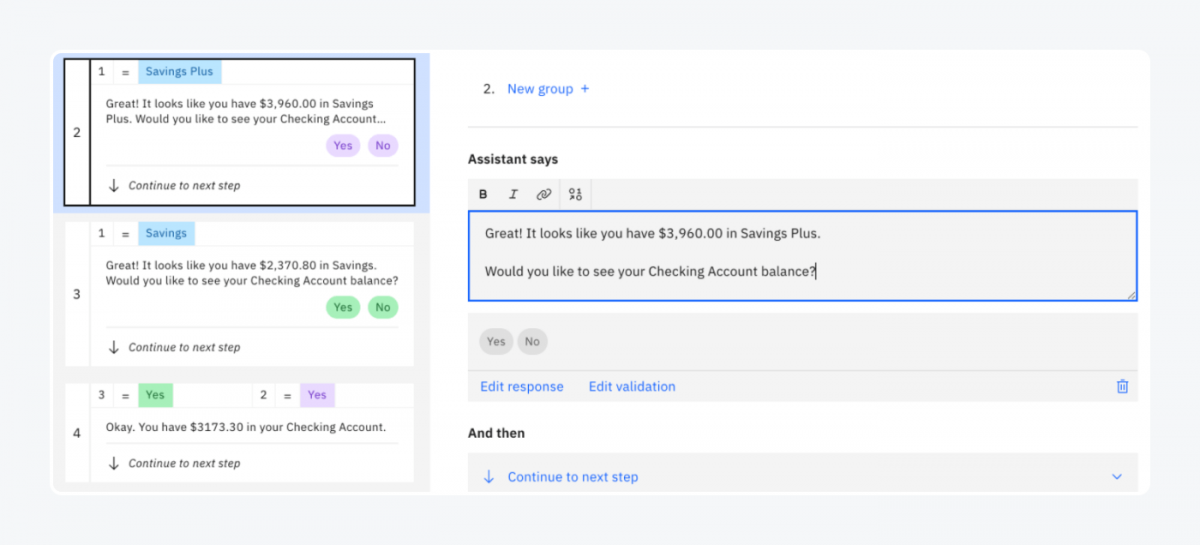Click the green No chip in step 3
The image size is (1200, 545).
click(382, 307)
